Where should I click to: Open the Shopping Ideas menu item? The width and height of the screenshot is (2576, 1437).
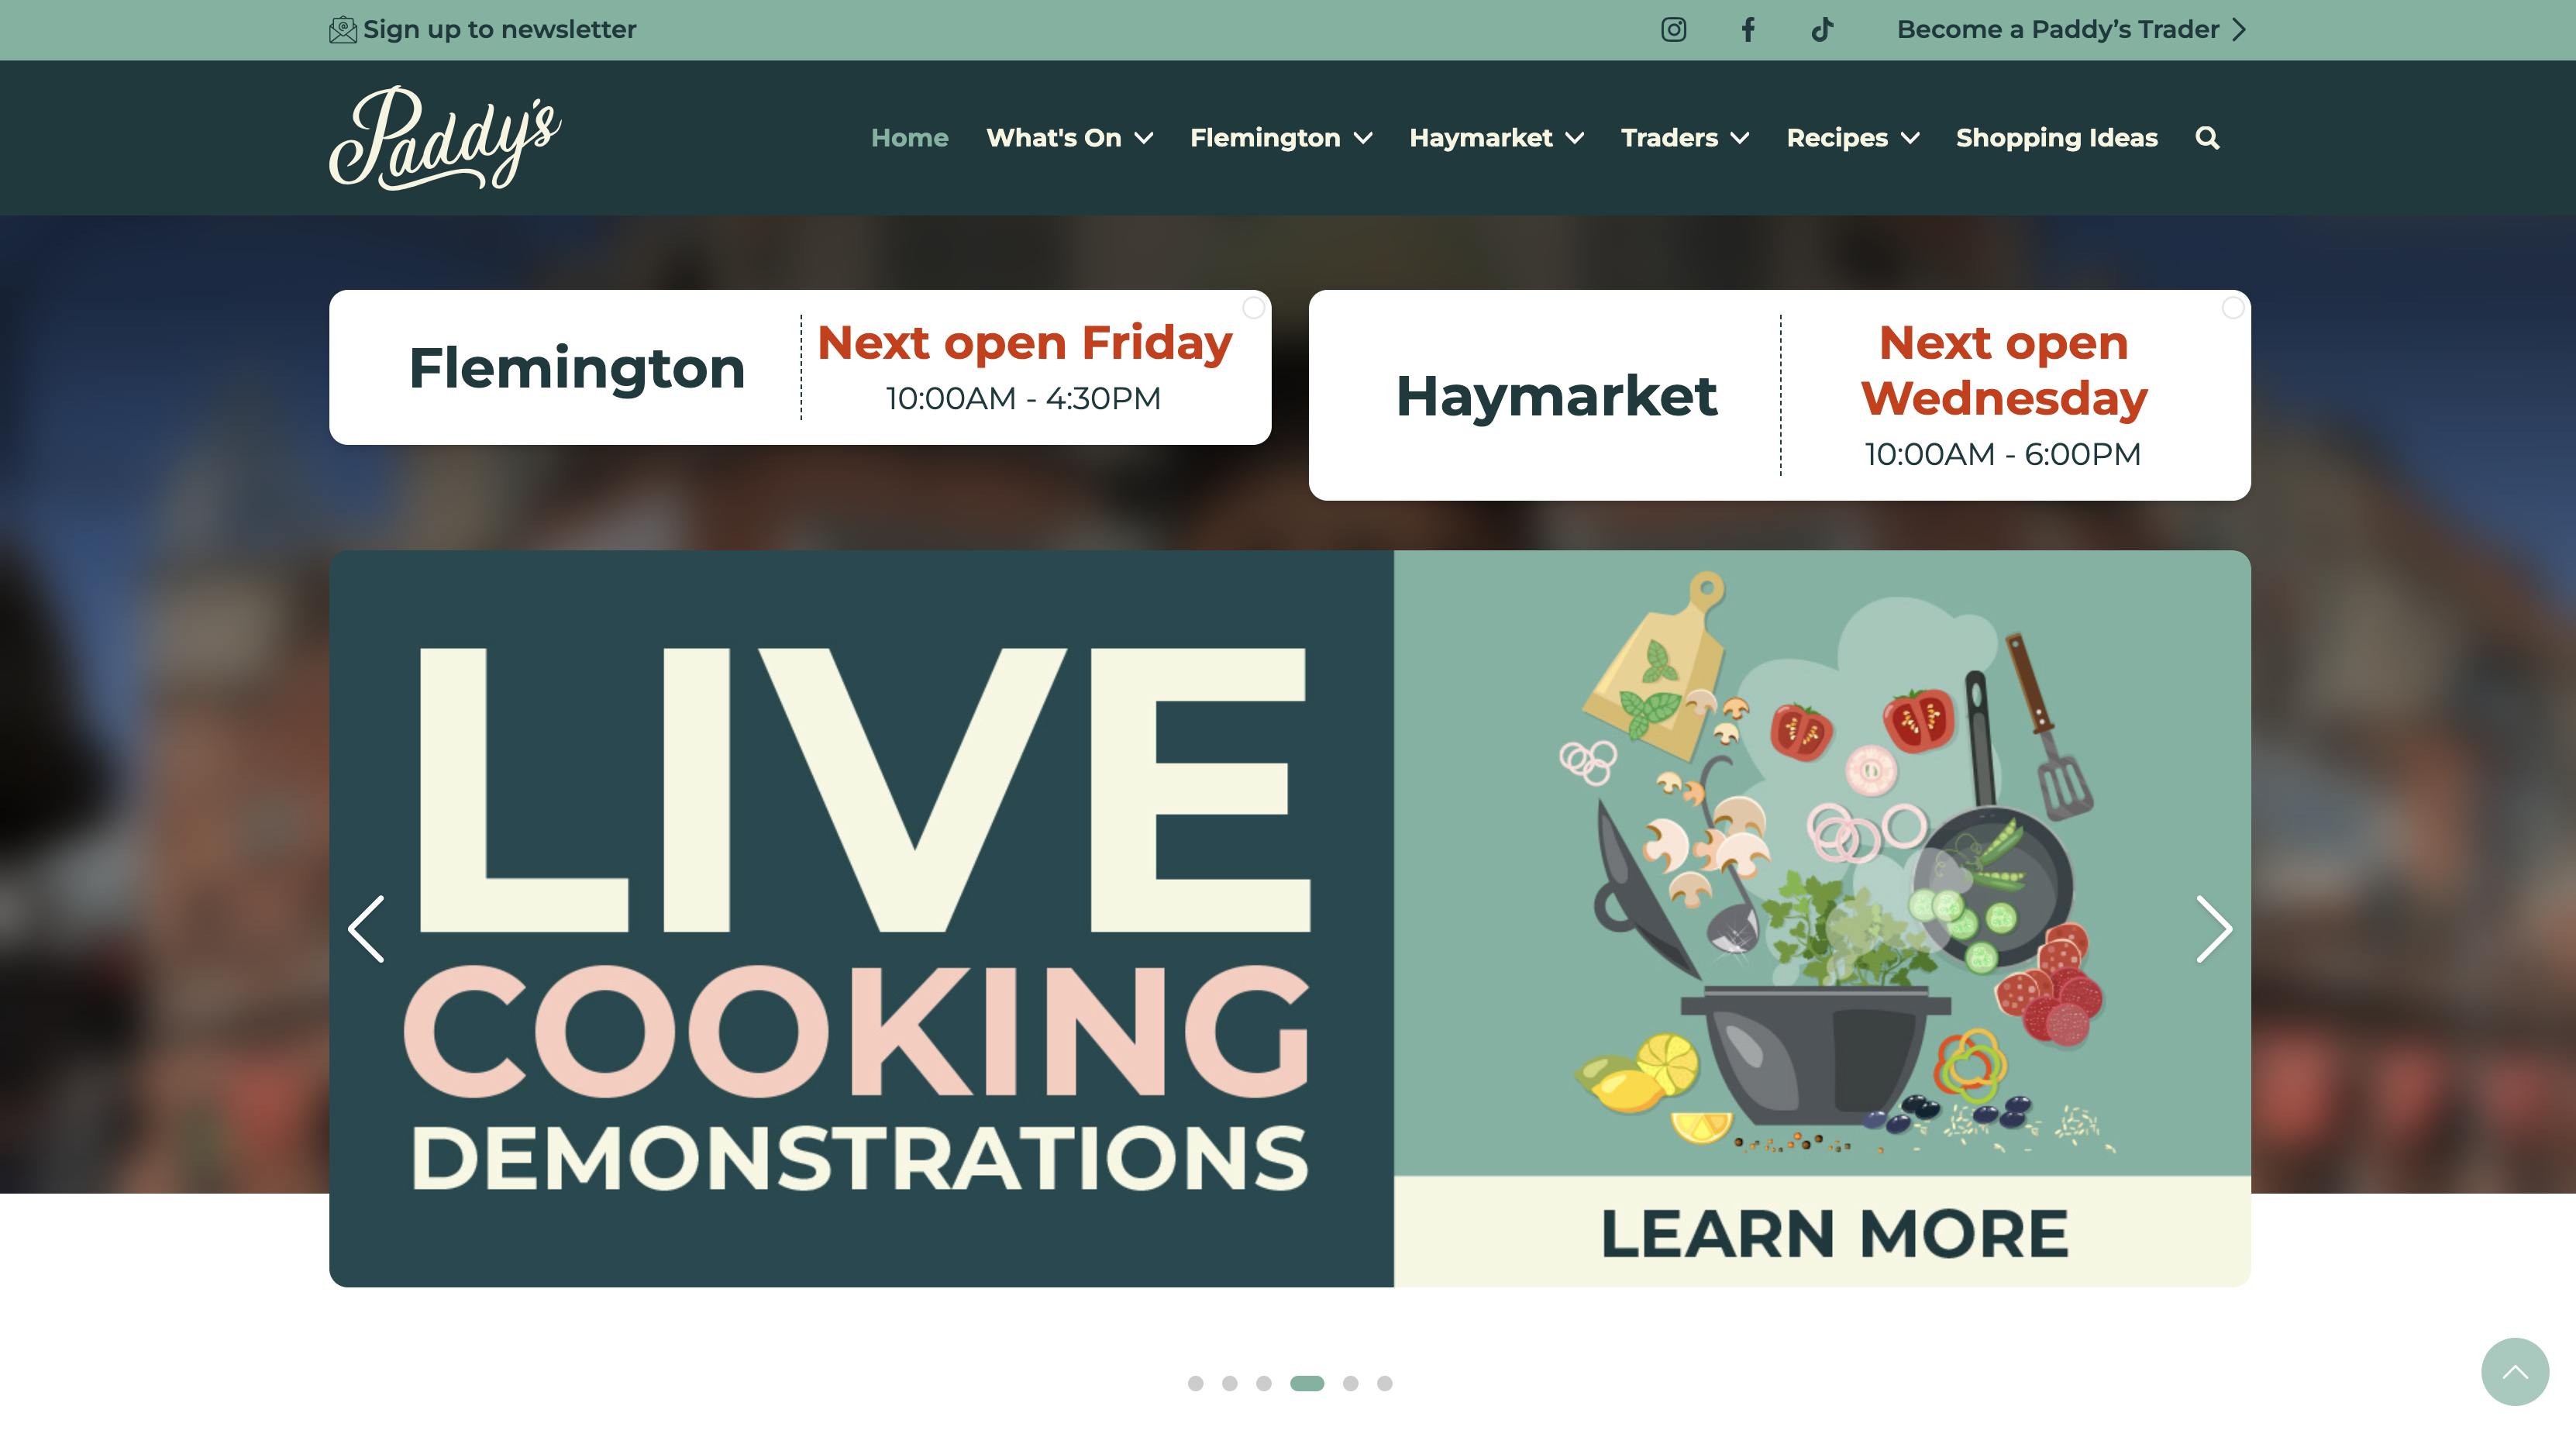coord(2056,137)
